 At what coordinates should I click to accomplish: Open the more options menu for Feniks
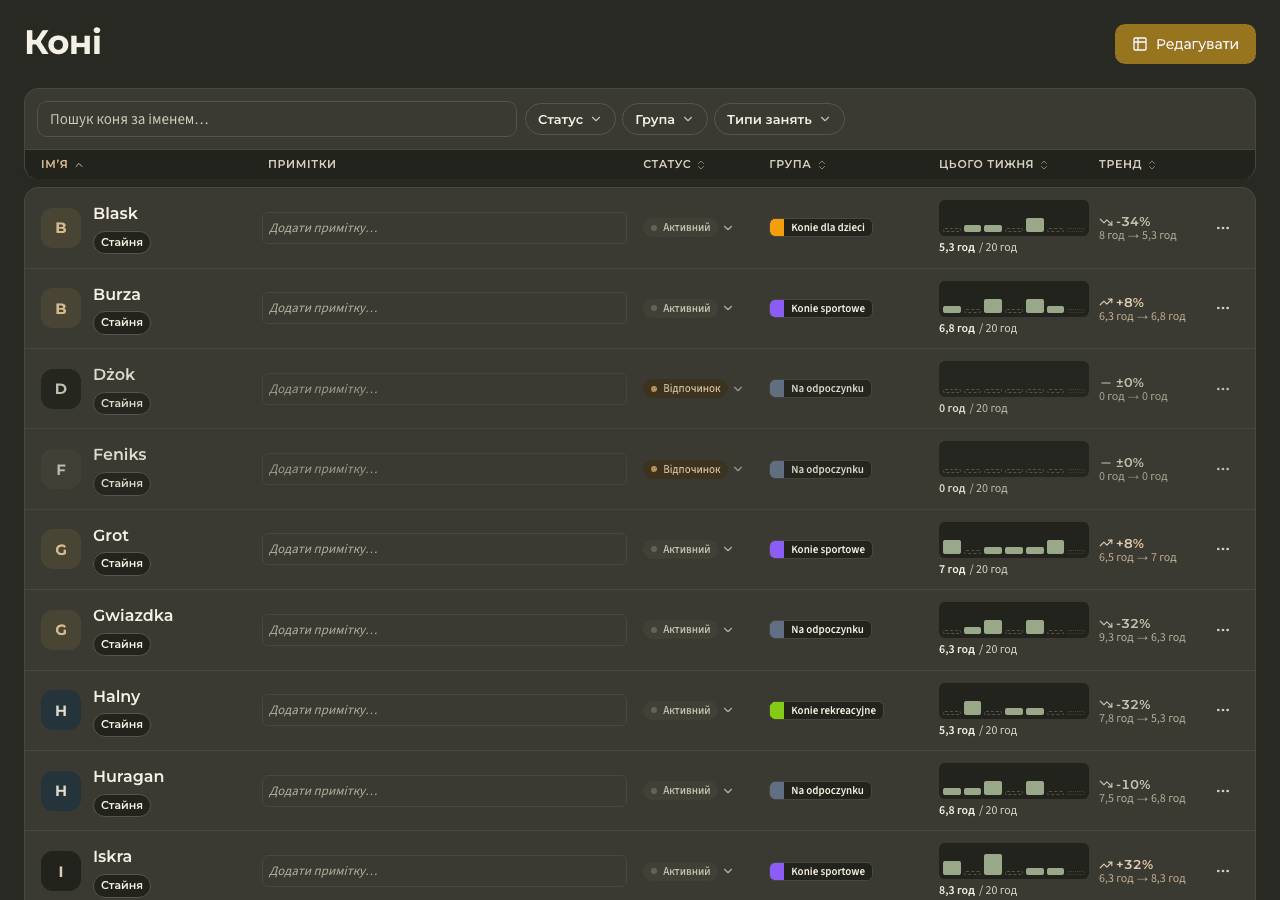click(x=1222, y=469)
